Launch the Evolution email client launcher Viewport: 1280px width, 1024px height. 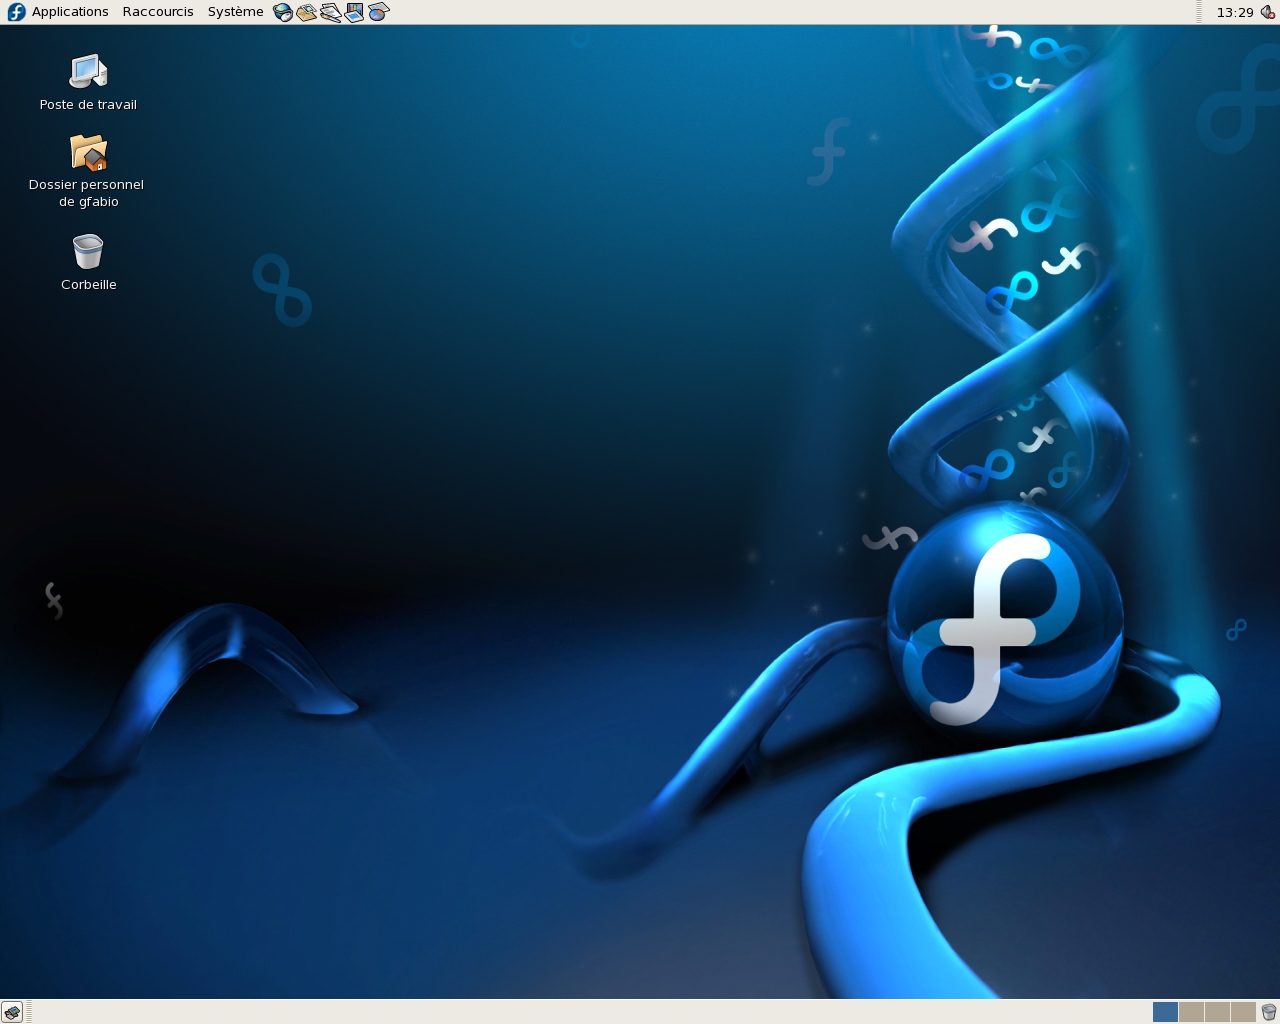(306, 11)
